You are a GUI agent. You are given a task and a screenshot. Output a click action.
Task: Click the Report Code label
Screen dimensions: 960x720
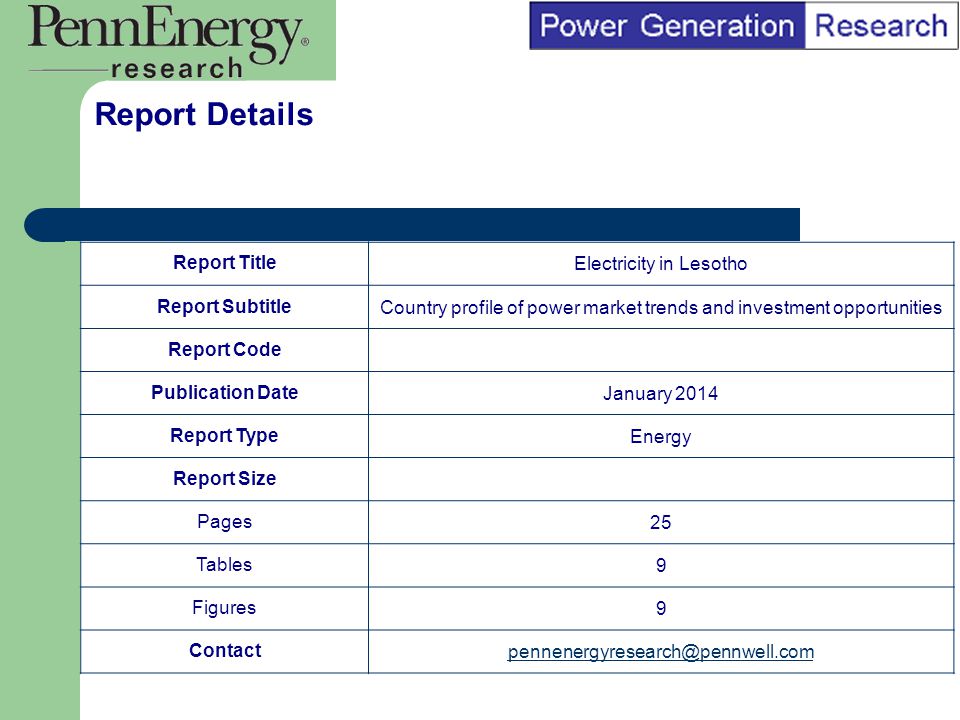[x=225, y=350]
